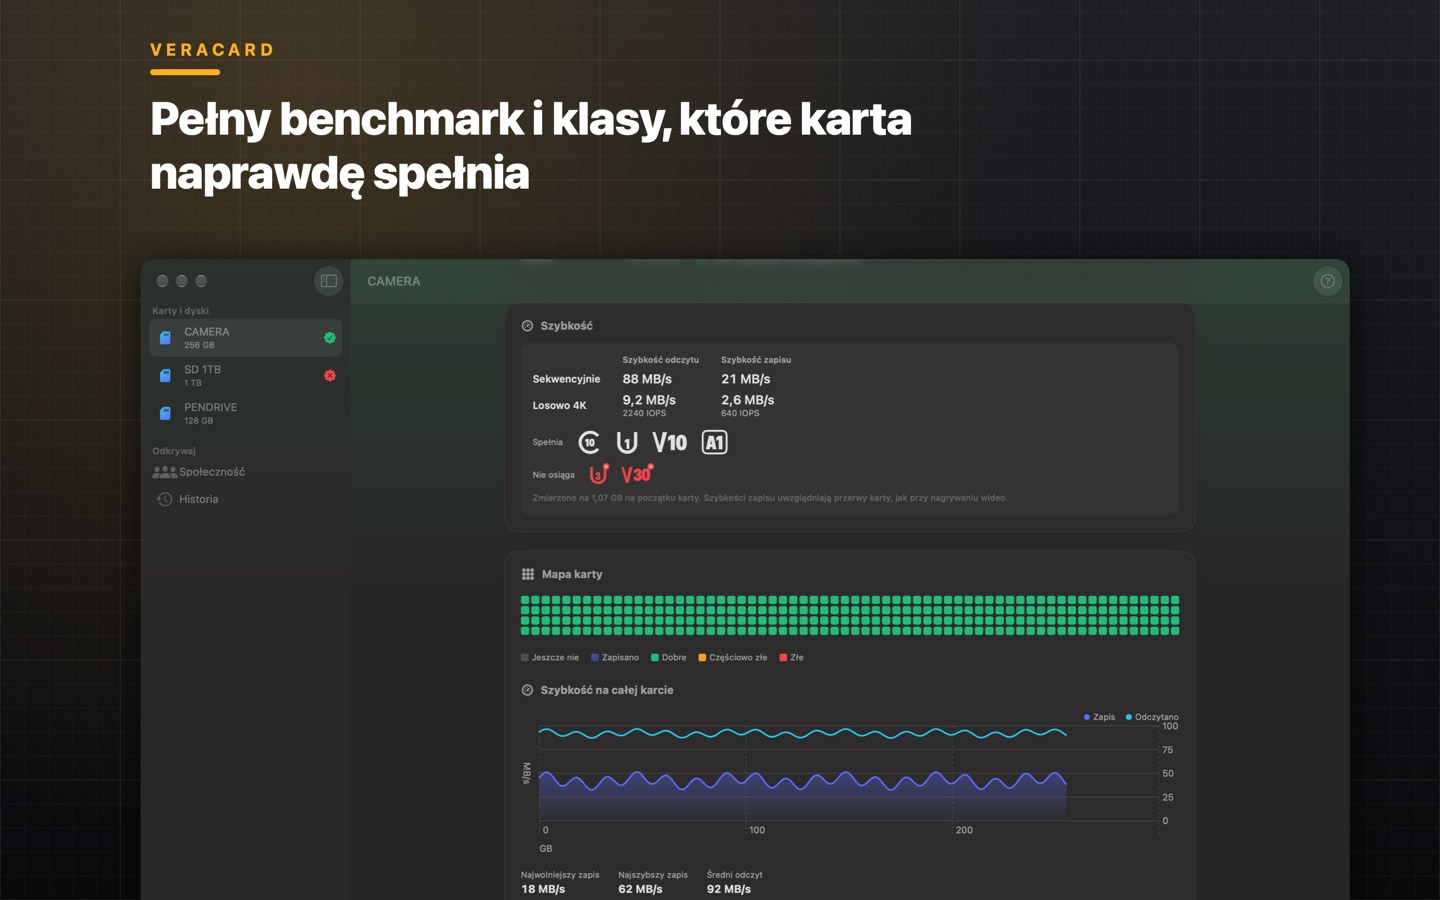
Task: Click the 21 MB/s sequential write value
Action: point(746,379)
